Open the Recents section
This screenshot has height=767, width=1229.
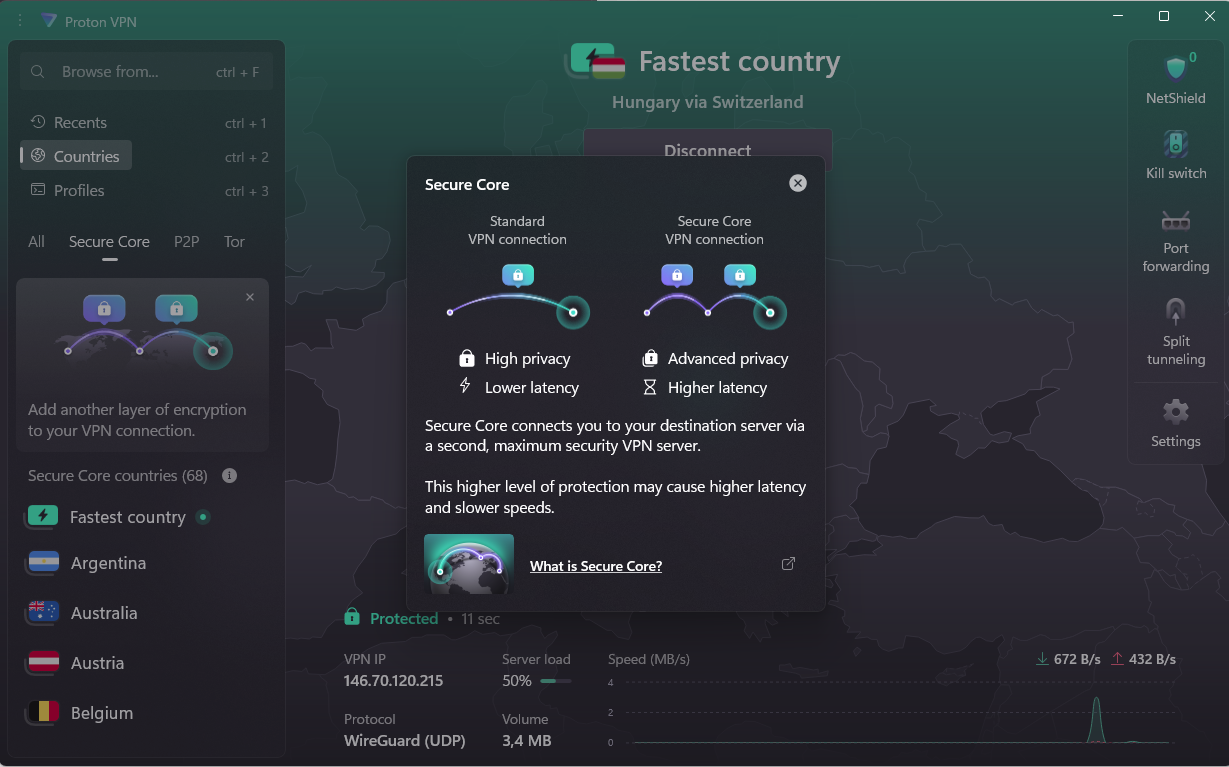[x=146, y=122]
